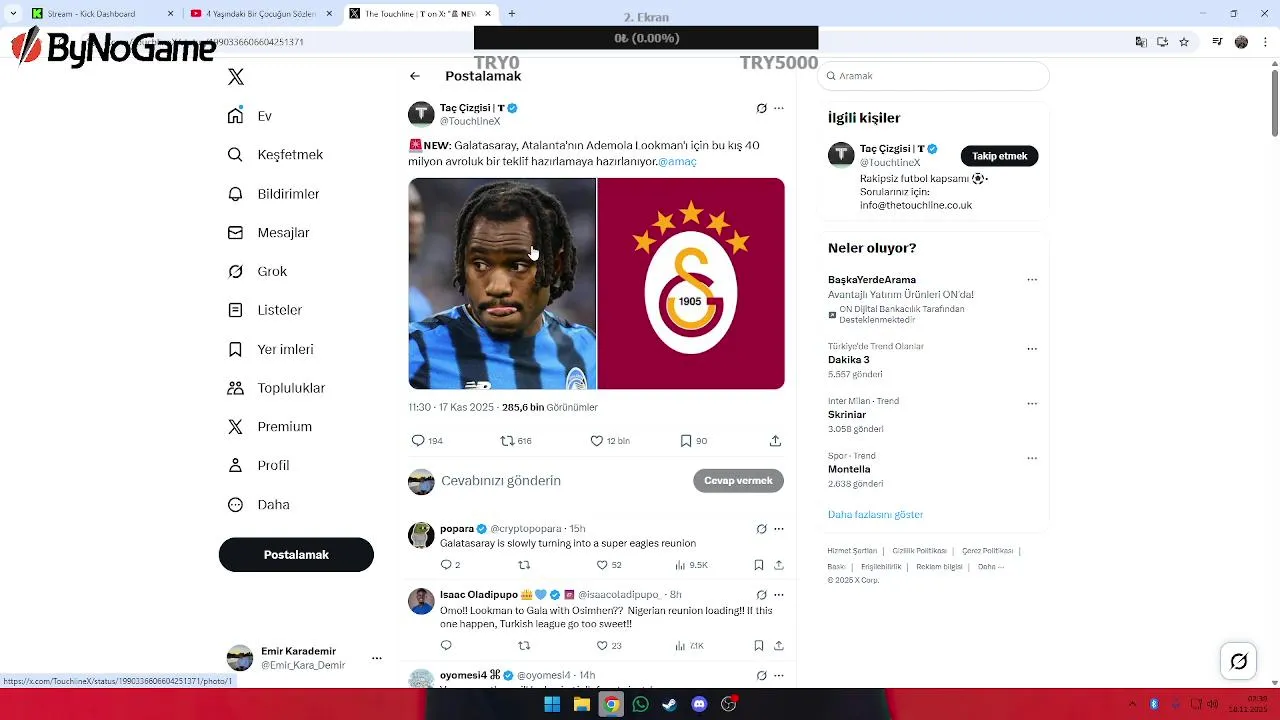Bookmark Isaac Oladipupo's reply

click(759, 646)
